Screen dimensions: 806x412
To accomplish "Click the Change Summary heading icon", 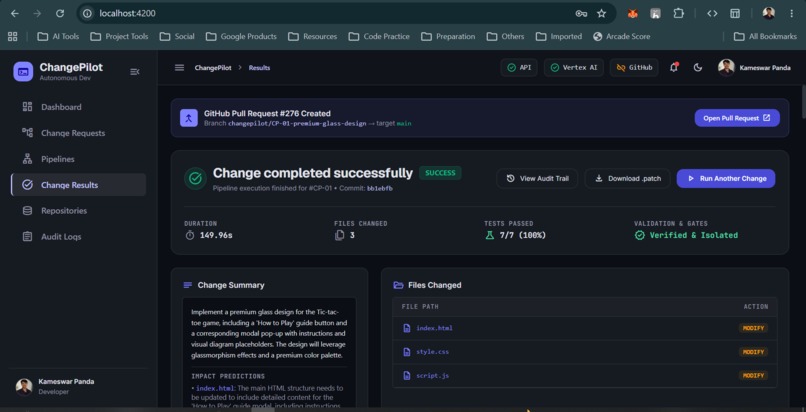I will click(x=188, y=285).
